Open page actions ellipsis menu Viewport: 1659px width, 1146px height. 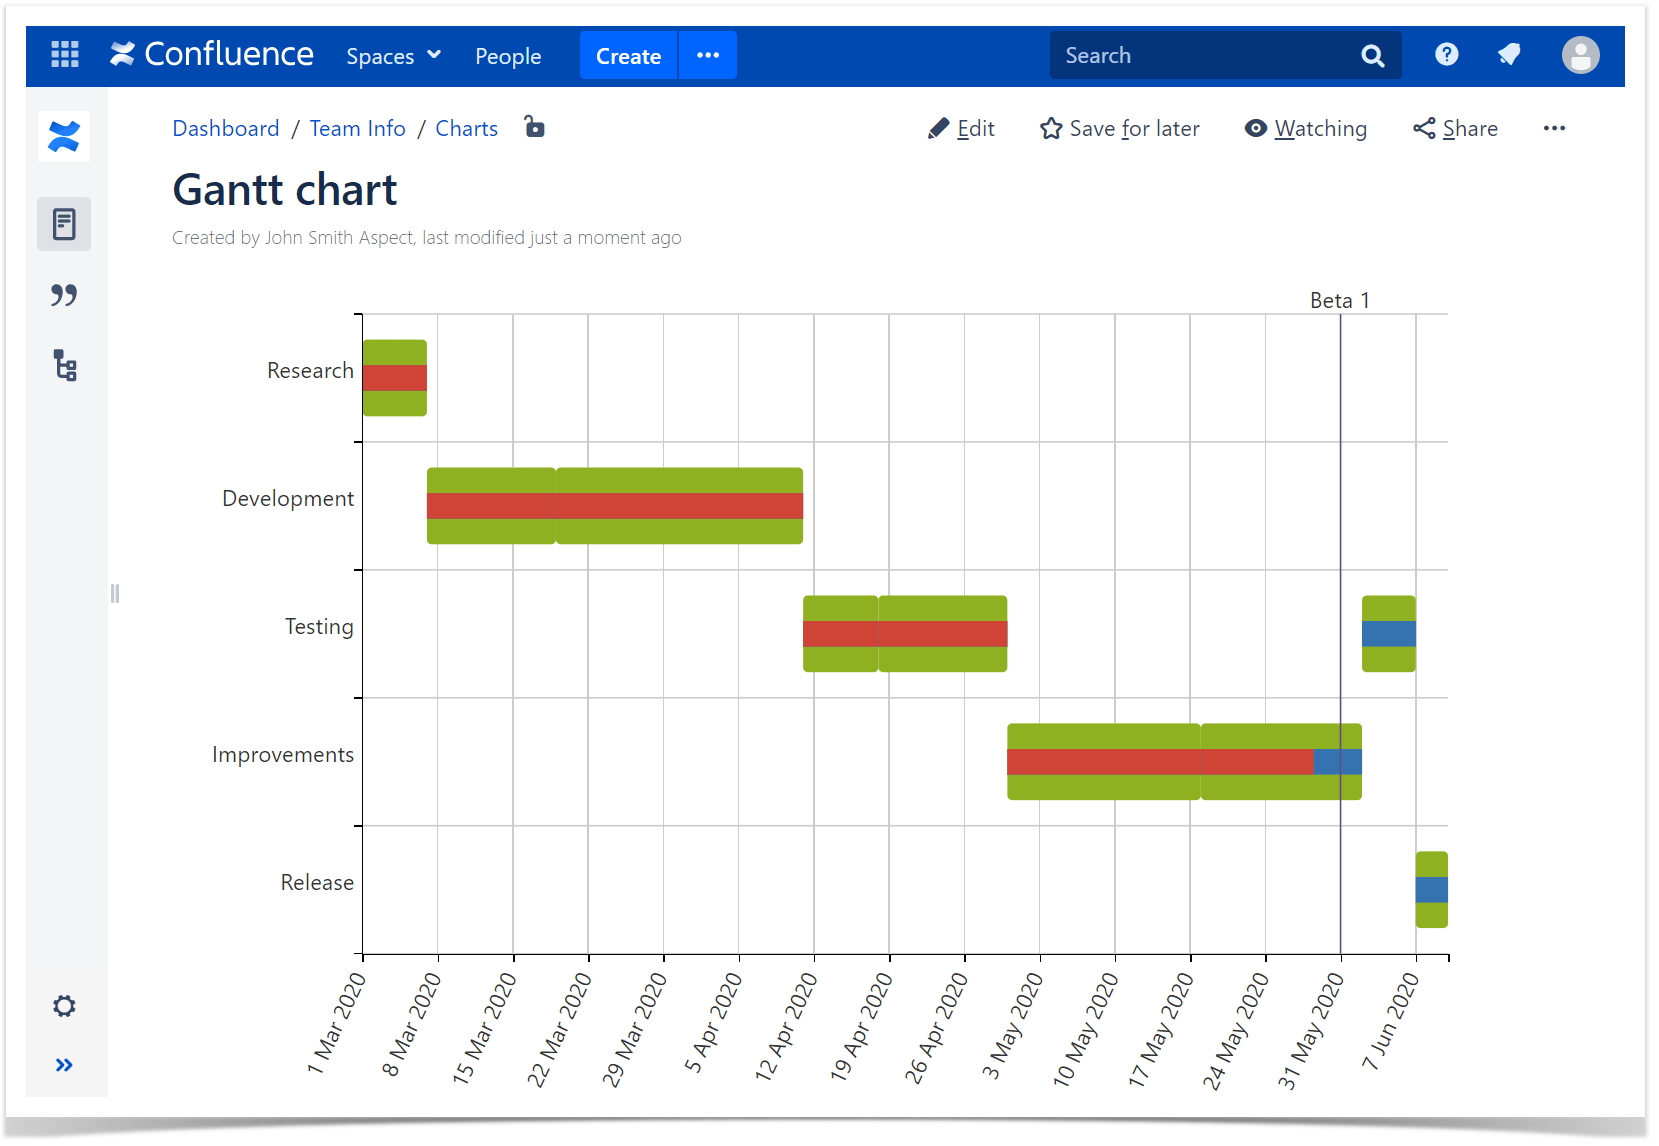[x=1554, y=128]
